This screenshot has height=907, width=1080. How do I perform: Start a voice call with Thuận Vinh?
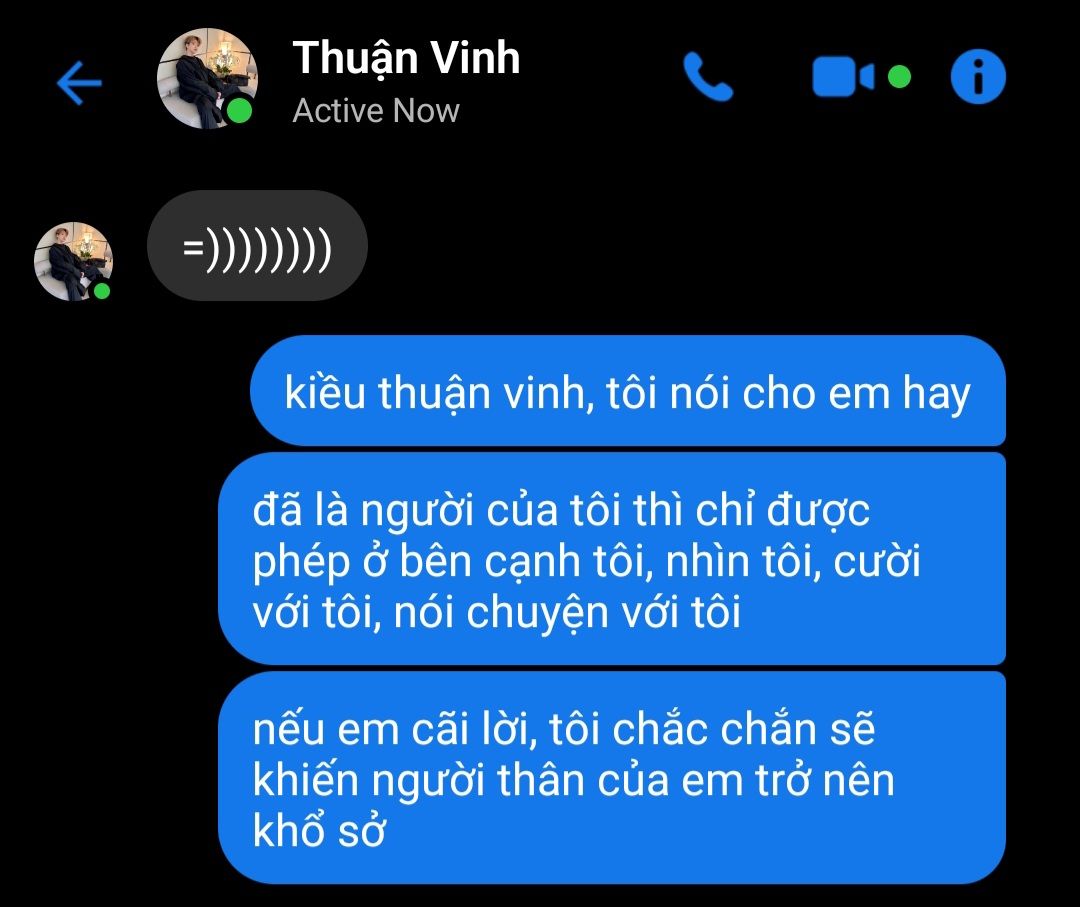708,77
